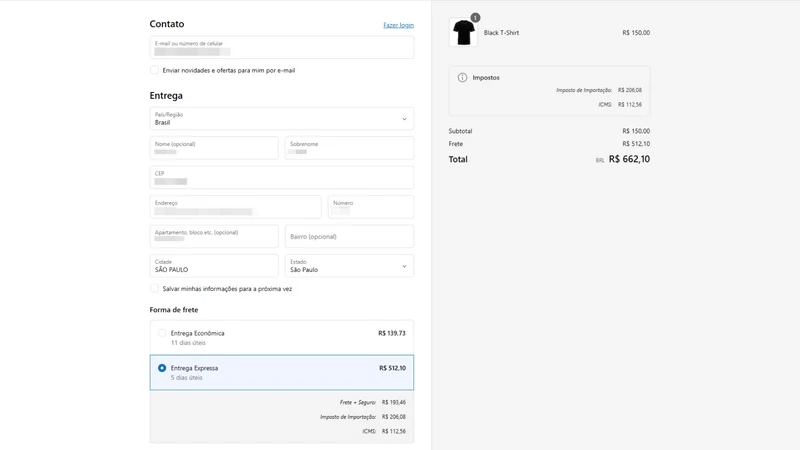800x450 pixels.
Task: Click the Nome (opcional) field
Action: pos(214,148)
